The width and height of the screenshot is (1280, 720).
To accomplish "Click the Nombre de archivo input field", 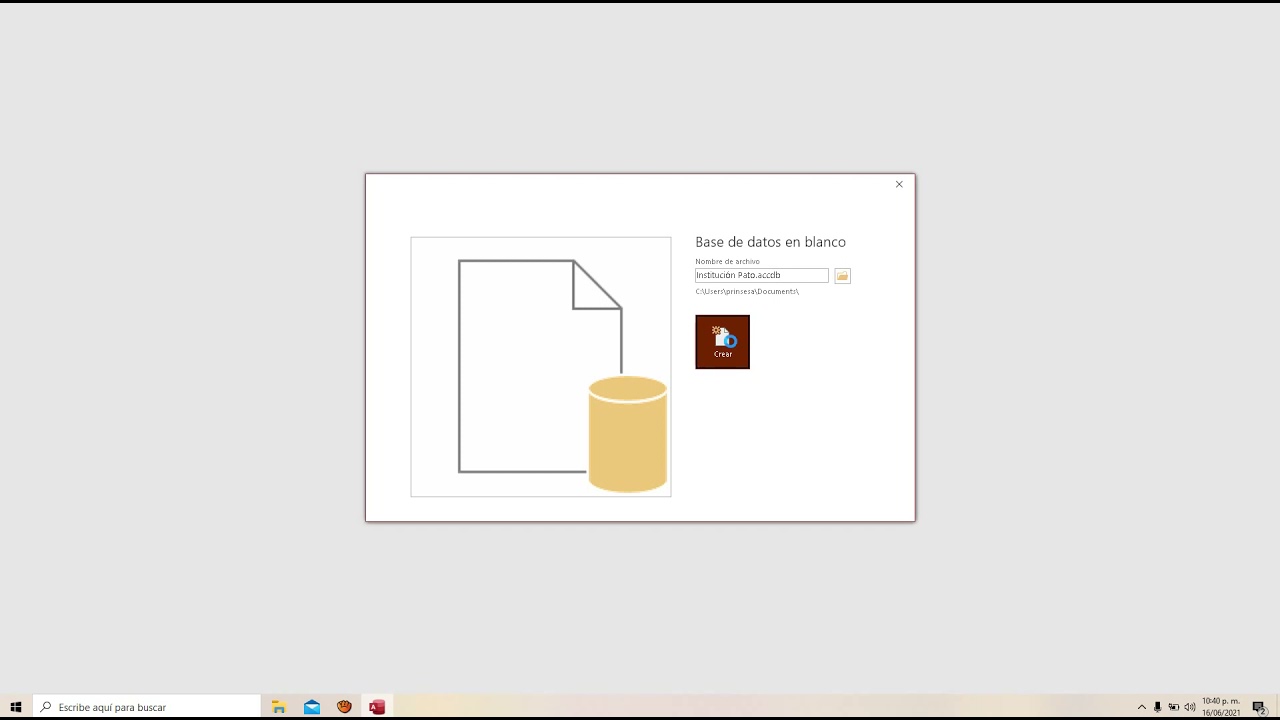I will click(762, 275).
